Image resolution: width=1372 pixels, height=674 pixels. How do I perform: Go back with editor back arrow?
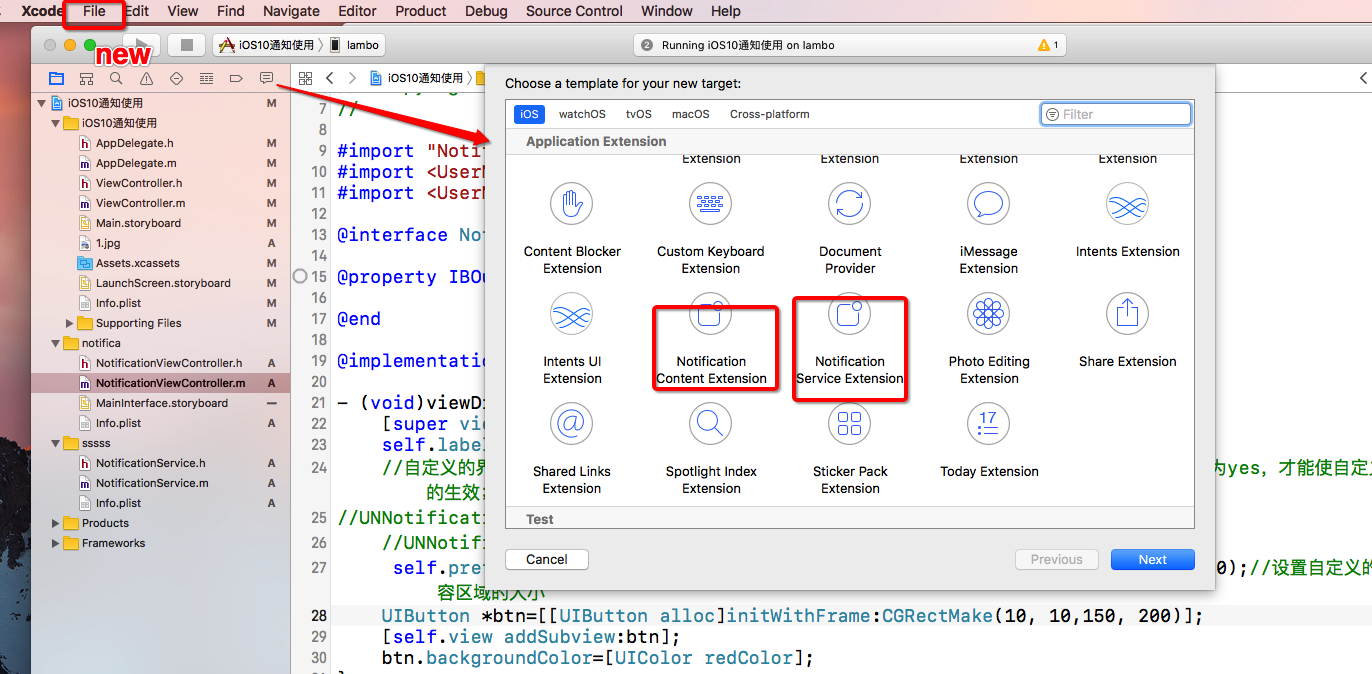(x=329, y=78)
